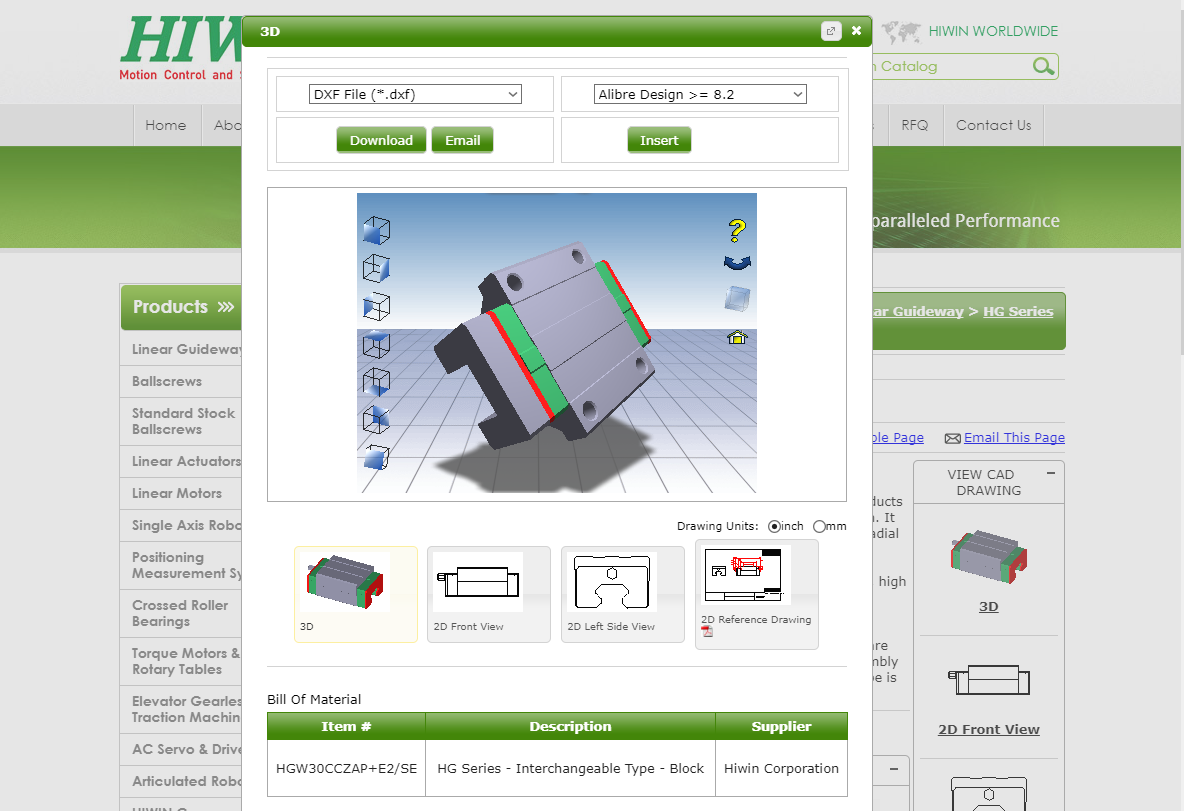Email the CAD file
Image resolution: width=1184 pixels, height=811 pixels.
[x=462, y=140]
